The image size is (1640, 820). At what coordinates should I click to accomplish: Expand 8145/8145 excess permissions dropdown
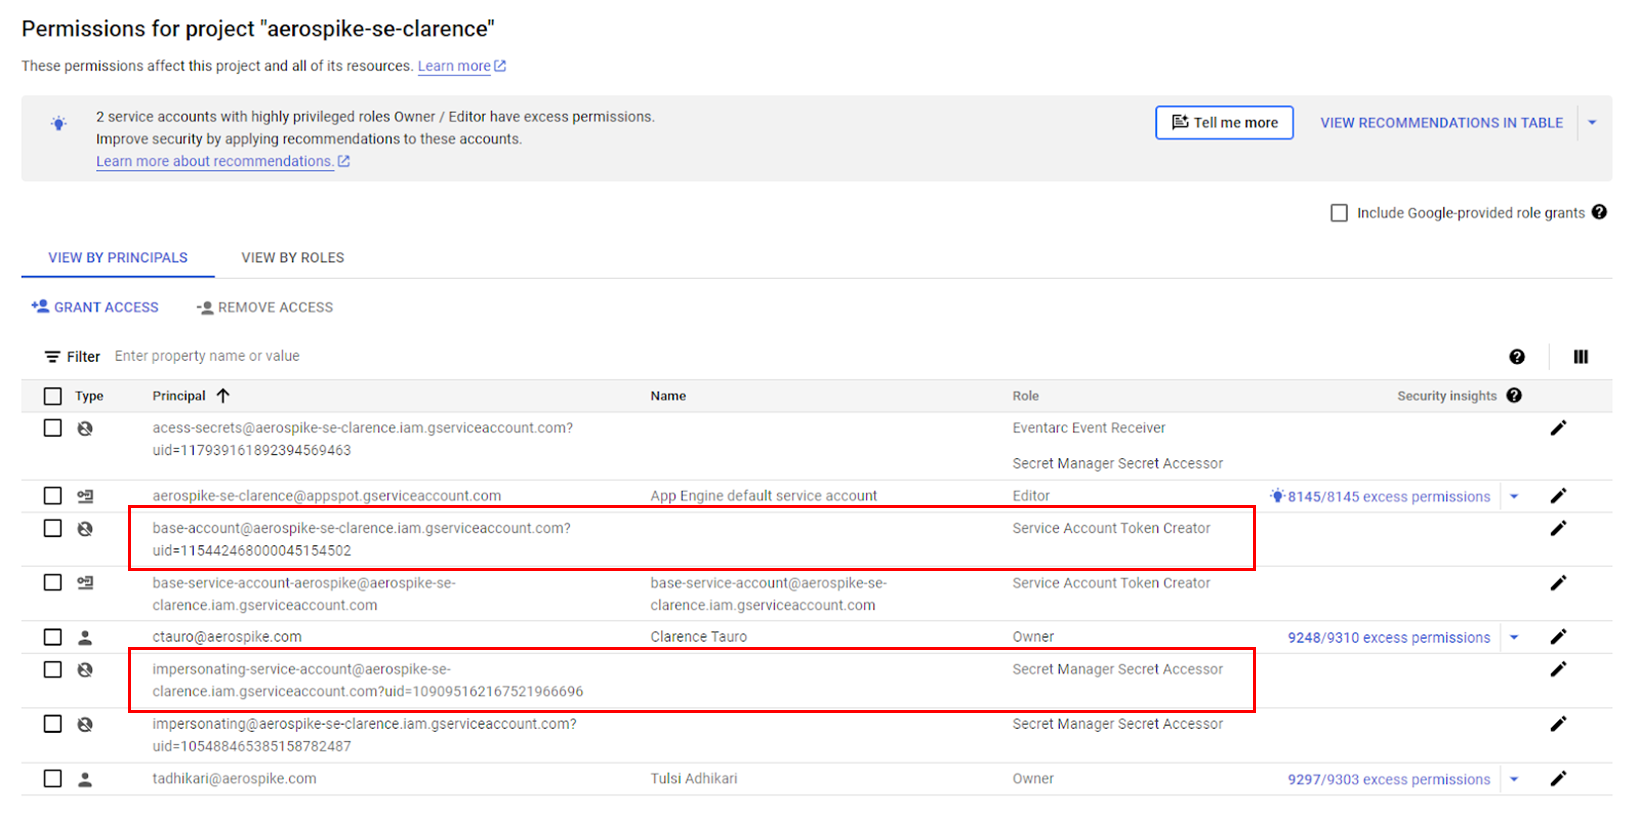[1514, 497]
